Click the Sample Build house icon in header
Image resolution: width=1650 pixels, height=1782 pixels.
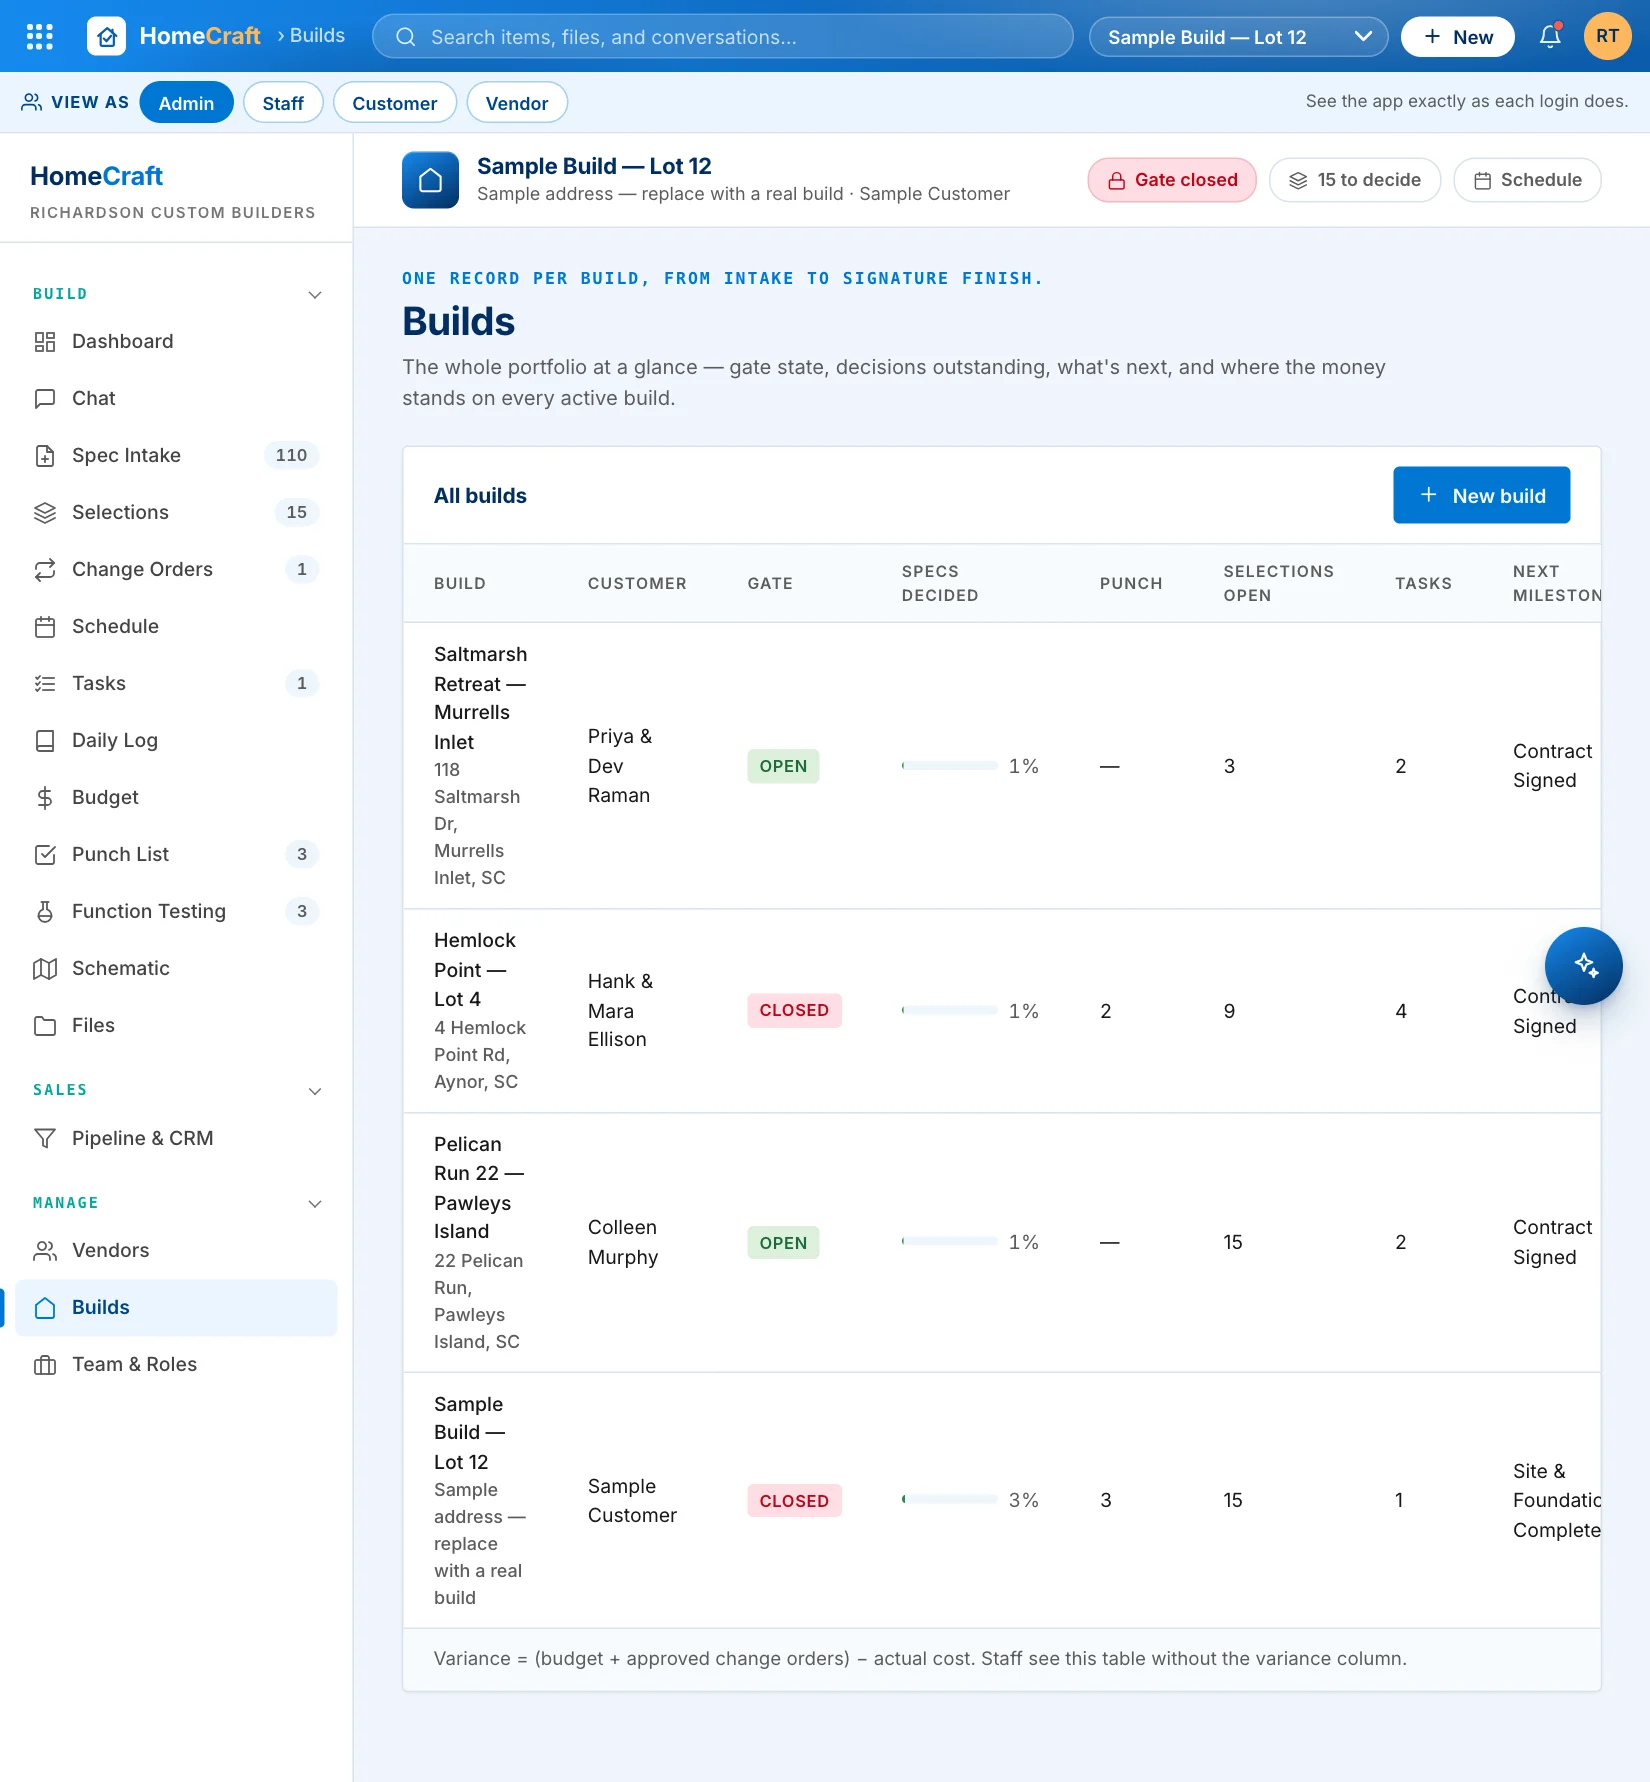(x=430, y=180)
